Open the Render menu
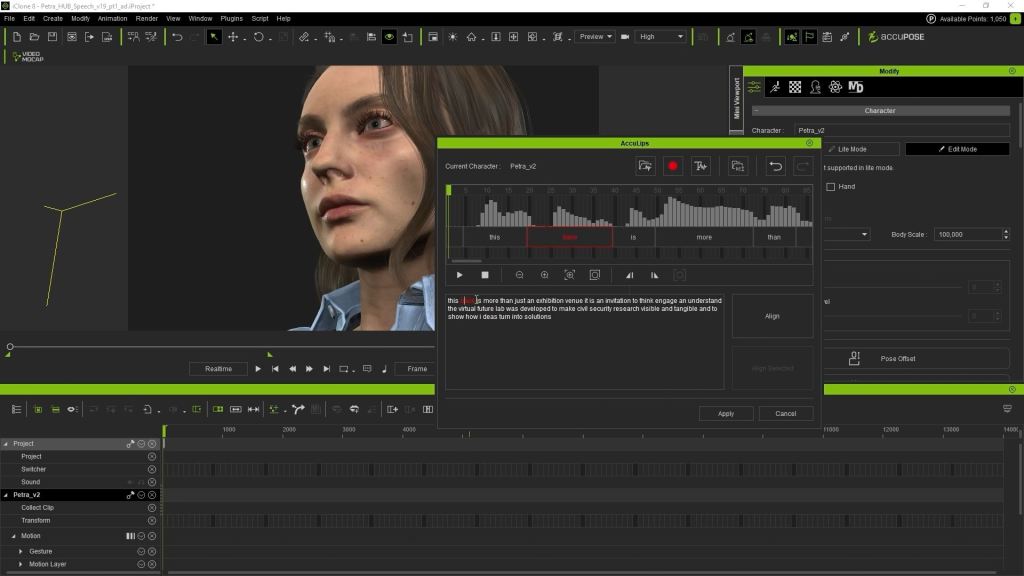Screen dimensions: 1024x576 [x=146, y=19]
